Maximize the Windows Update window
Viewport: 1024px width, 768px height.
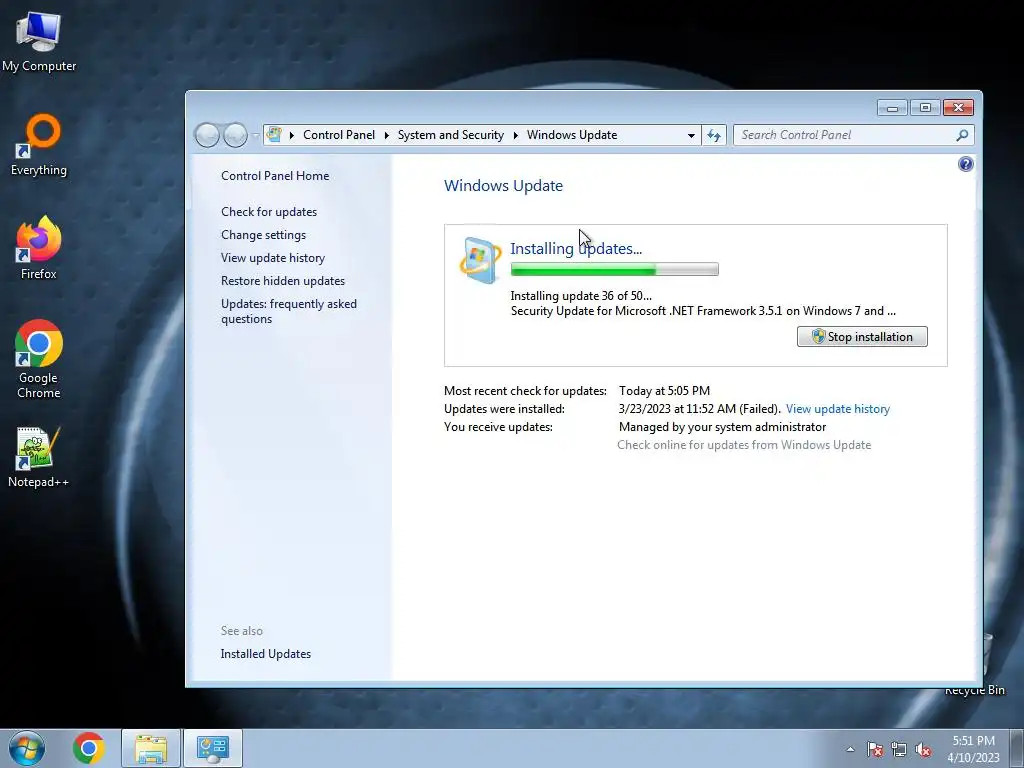click(x=925, y=108)
